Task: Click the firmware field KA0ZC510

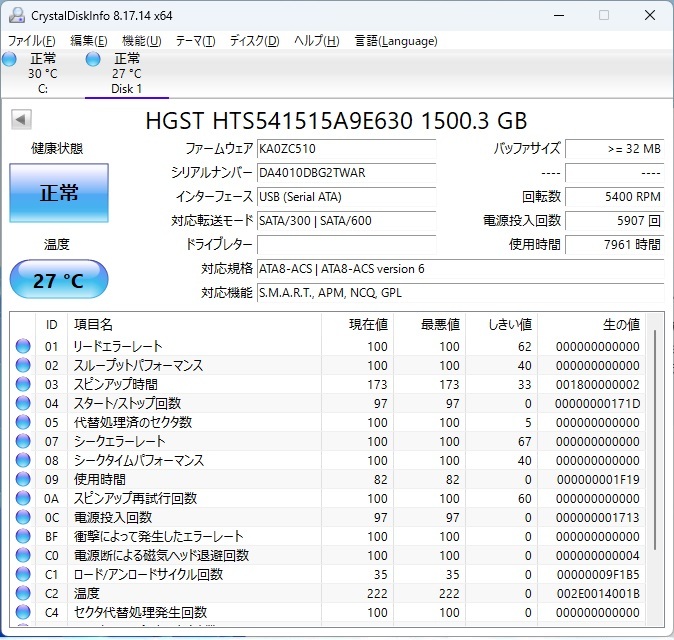Action: pos(346,149)
